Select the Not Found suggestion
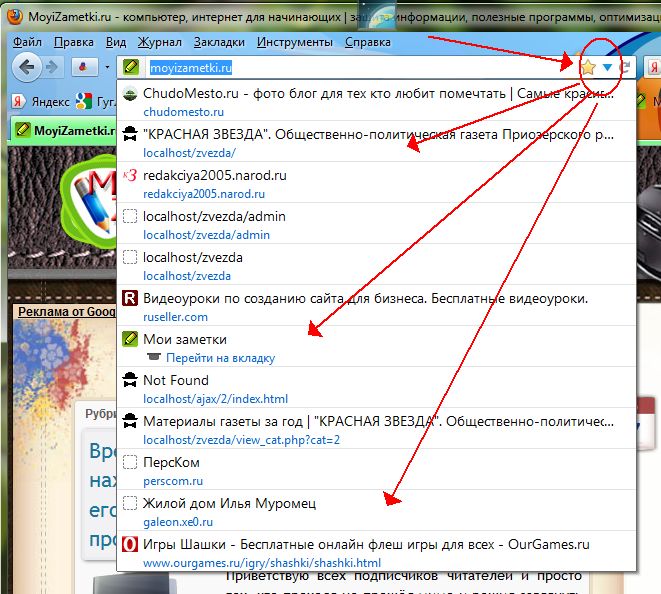Viewport: 661px width, 594px height. (x=377, y=387)
